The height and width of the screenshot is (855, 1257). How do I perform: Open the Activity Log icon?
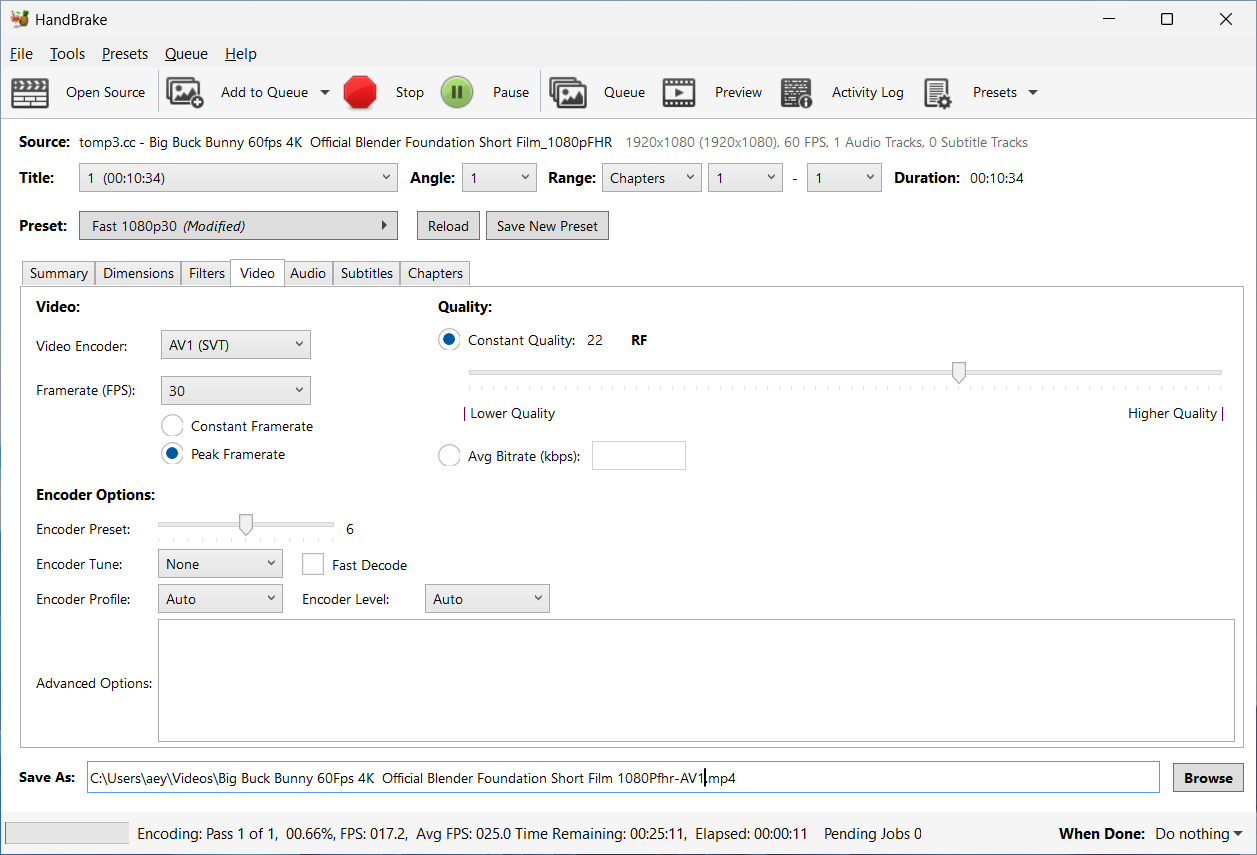coord(796,92)
